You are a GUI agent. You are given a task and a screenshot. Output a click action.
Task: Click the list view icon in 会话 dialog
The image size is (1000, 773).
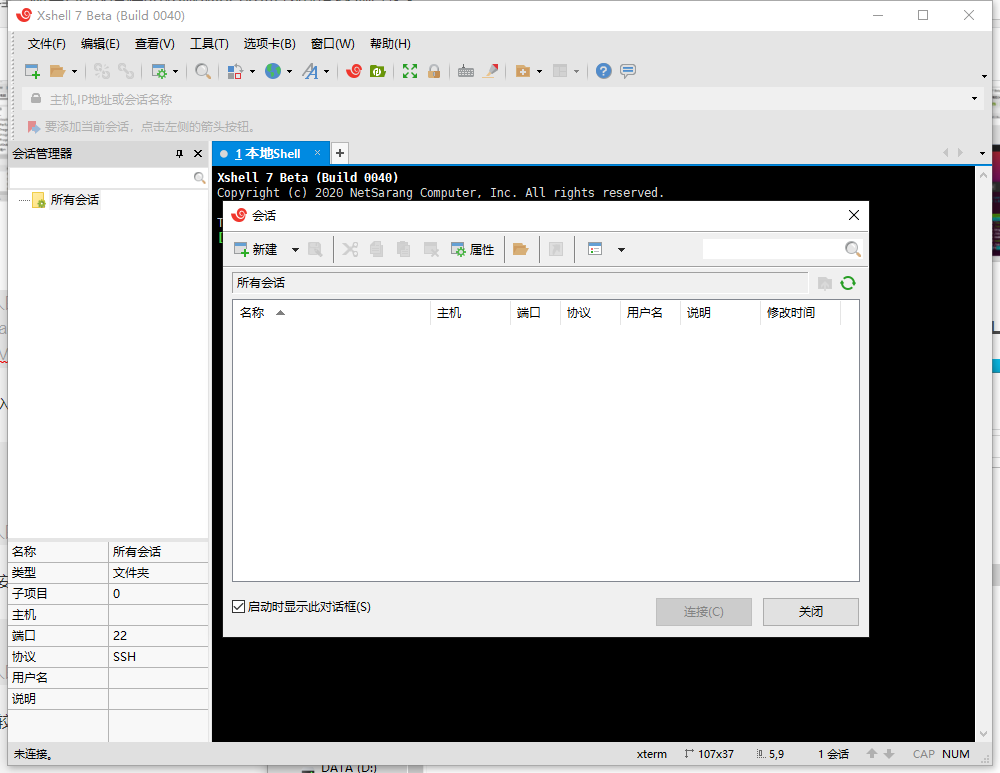(595, 249)
